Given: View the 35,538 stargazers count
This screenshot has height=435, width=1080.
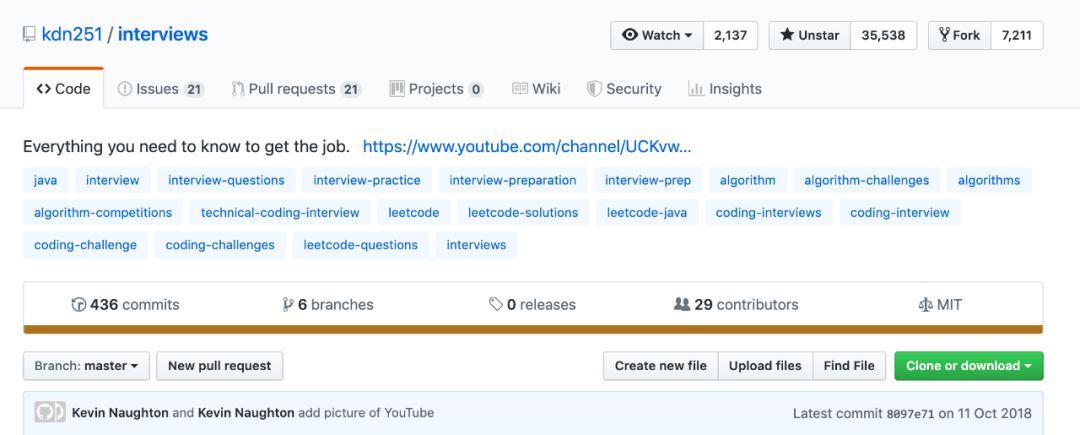Looking at the screenshot, I should 884,35.
